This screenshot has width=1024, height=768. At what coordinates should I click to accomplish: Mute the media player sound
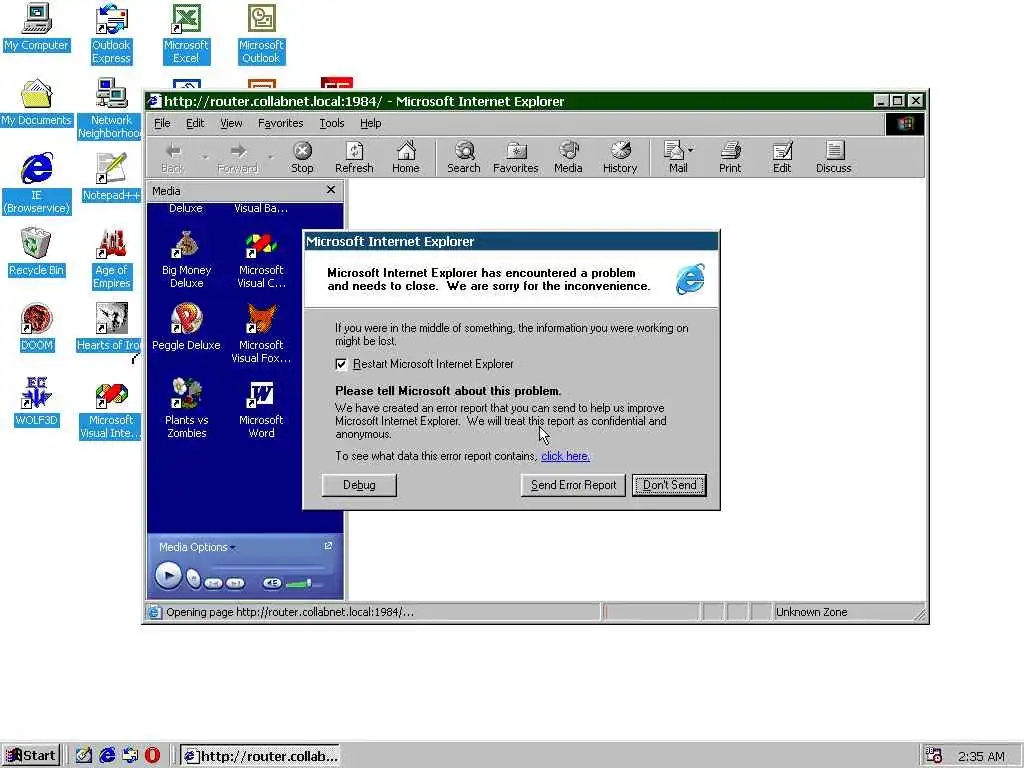click(x=272, y=583)
